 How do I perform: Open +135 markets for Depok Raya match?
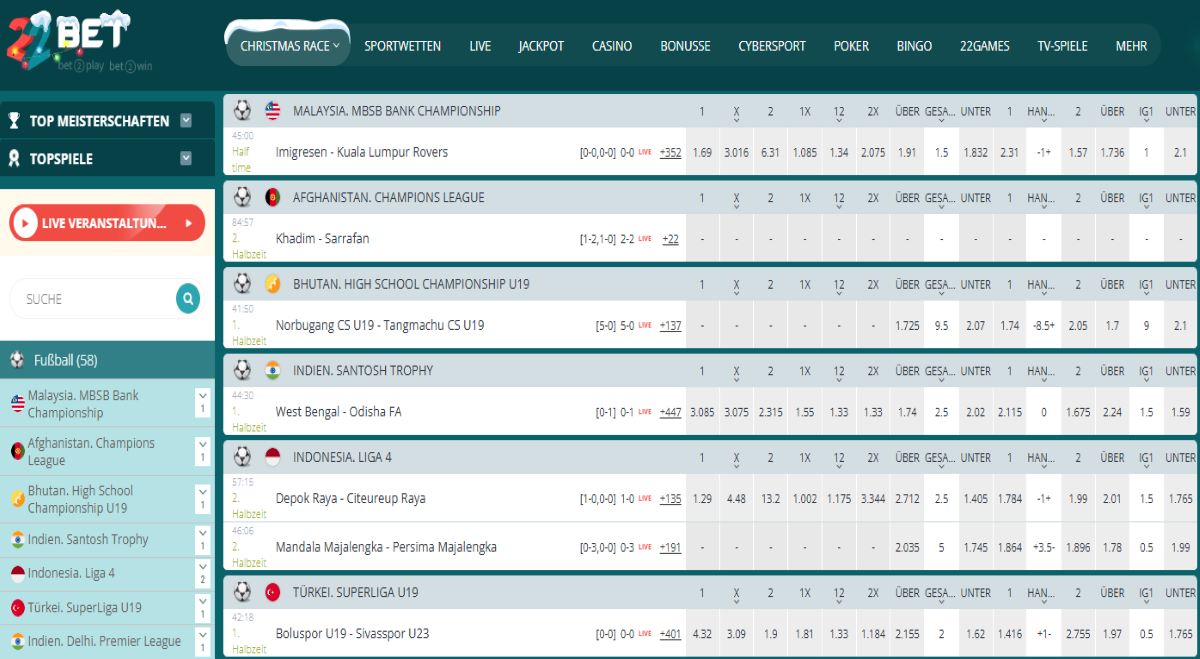click(670, 499)
